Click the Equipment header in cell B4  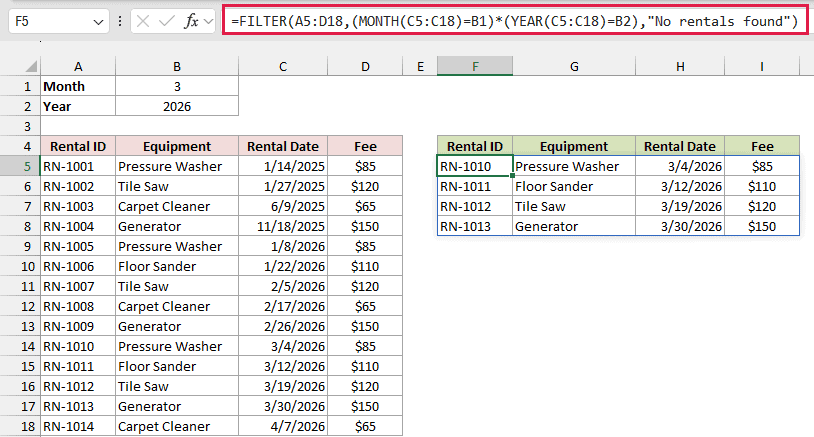click(177, 146)
